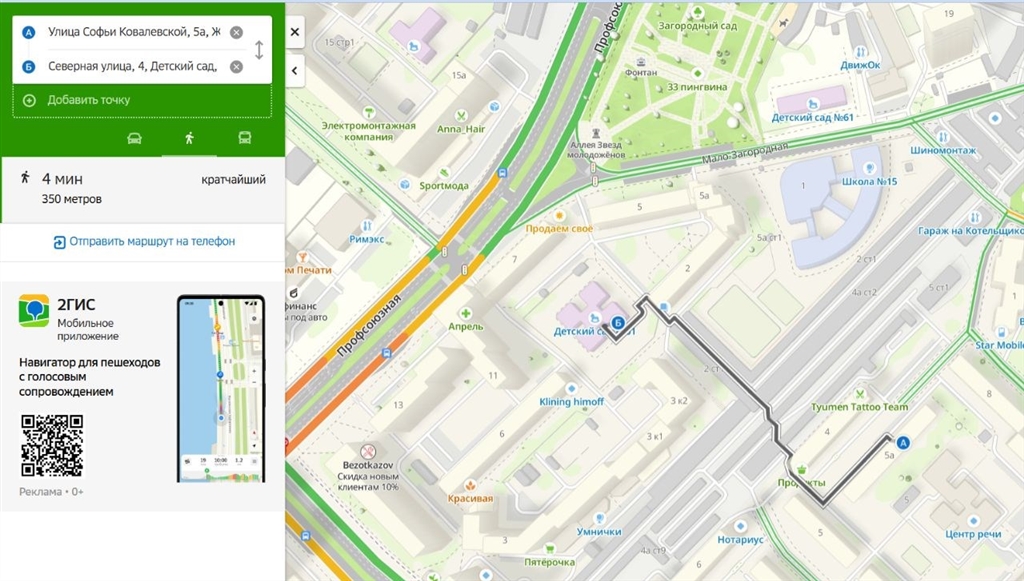This screenshot has width=1024, height=581.
Task: Click the start field Улица Софьи Ковалевской
Action: tap(118, 32)
